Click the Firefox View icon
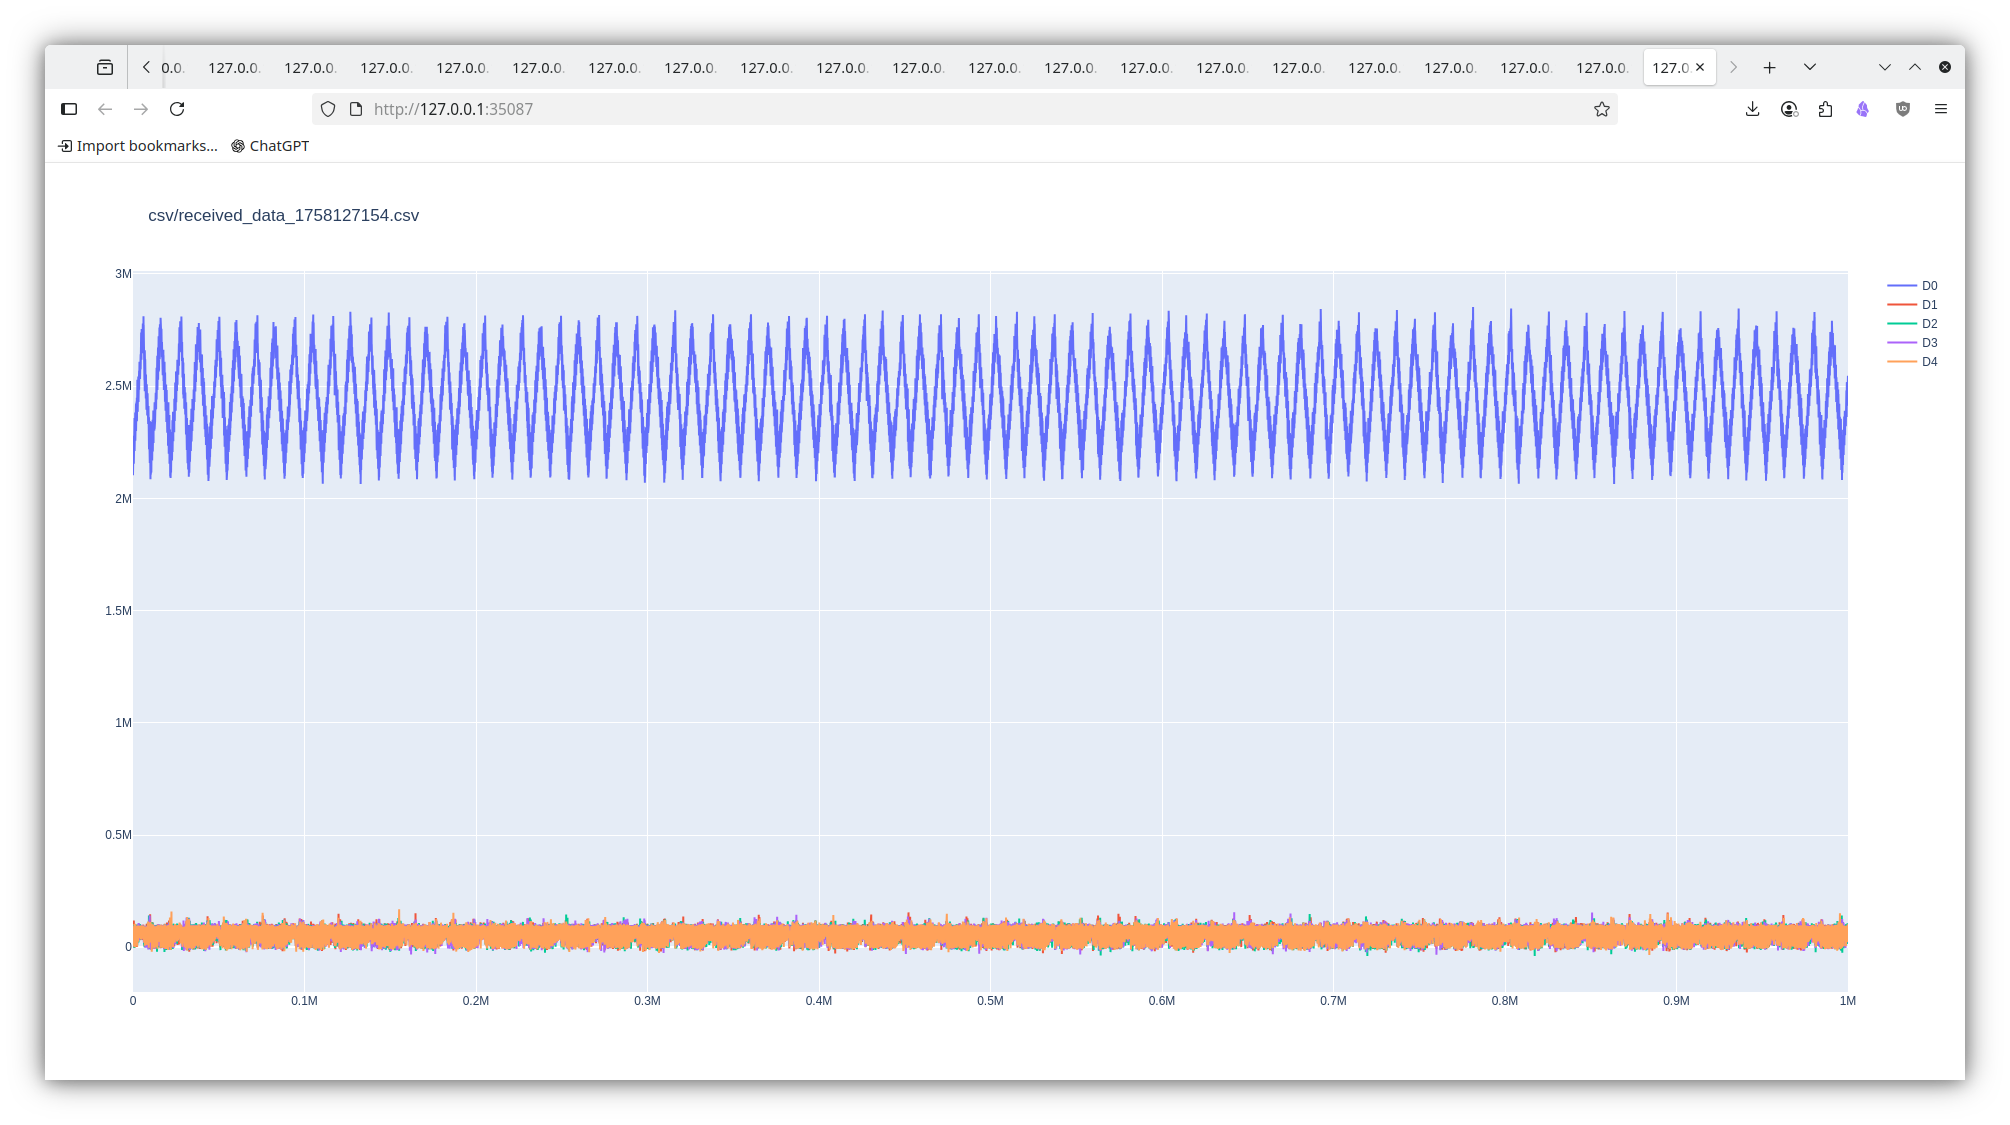The width and height of the screenshot is (2010, 1125). (x=105, y=67)
